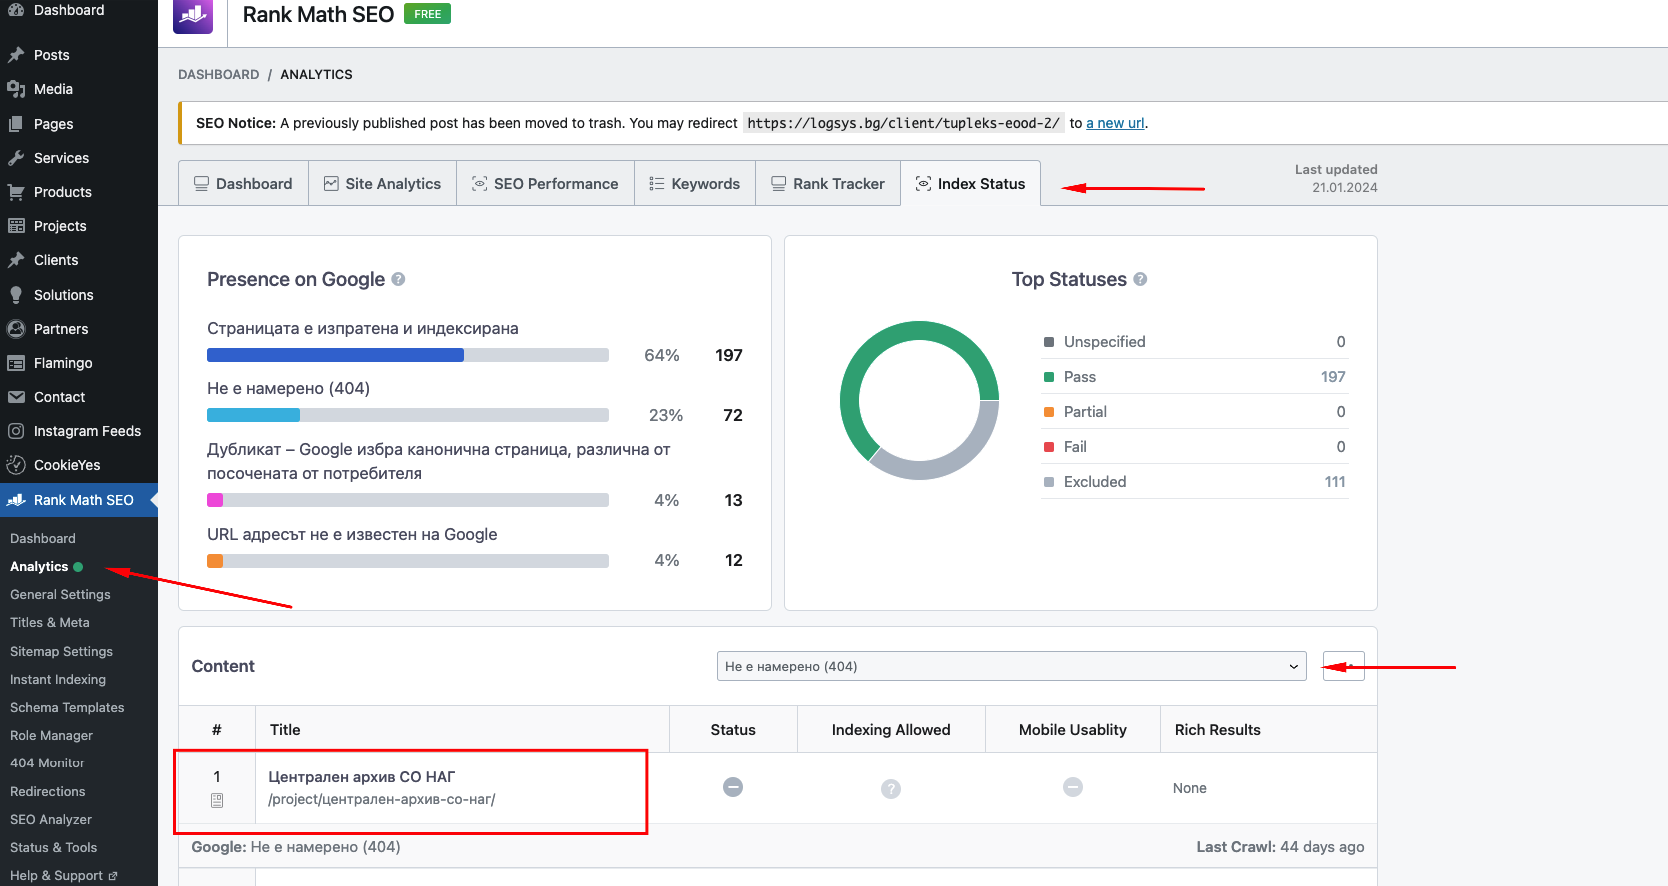
Task: Open Redirections submenu item
Action: 48,791
